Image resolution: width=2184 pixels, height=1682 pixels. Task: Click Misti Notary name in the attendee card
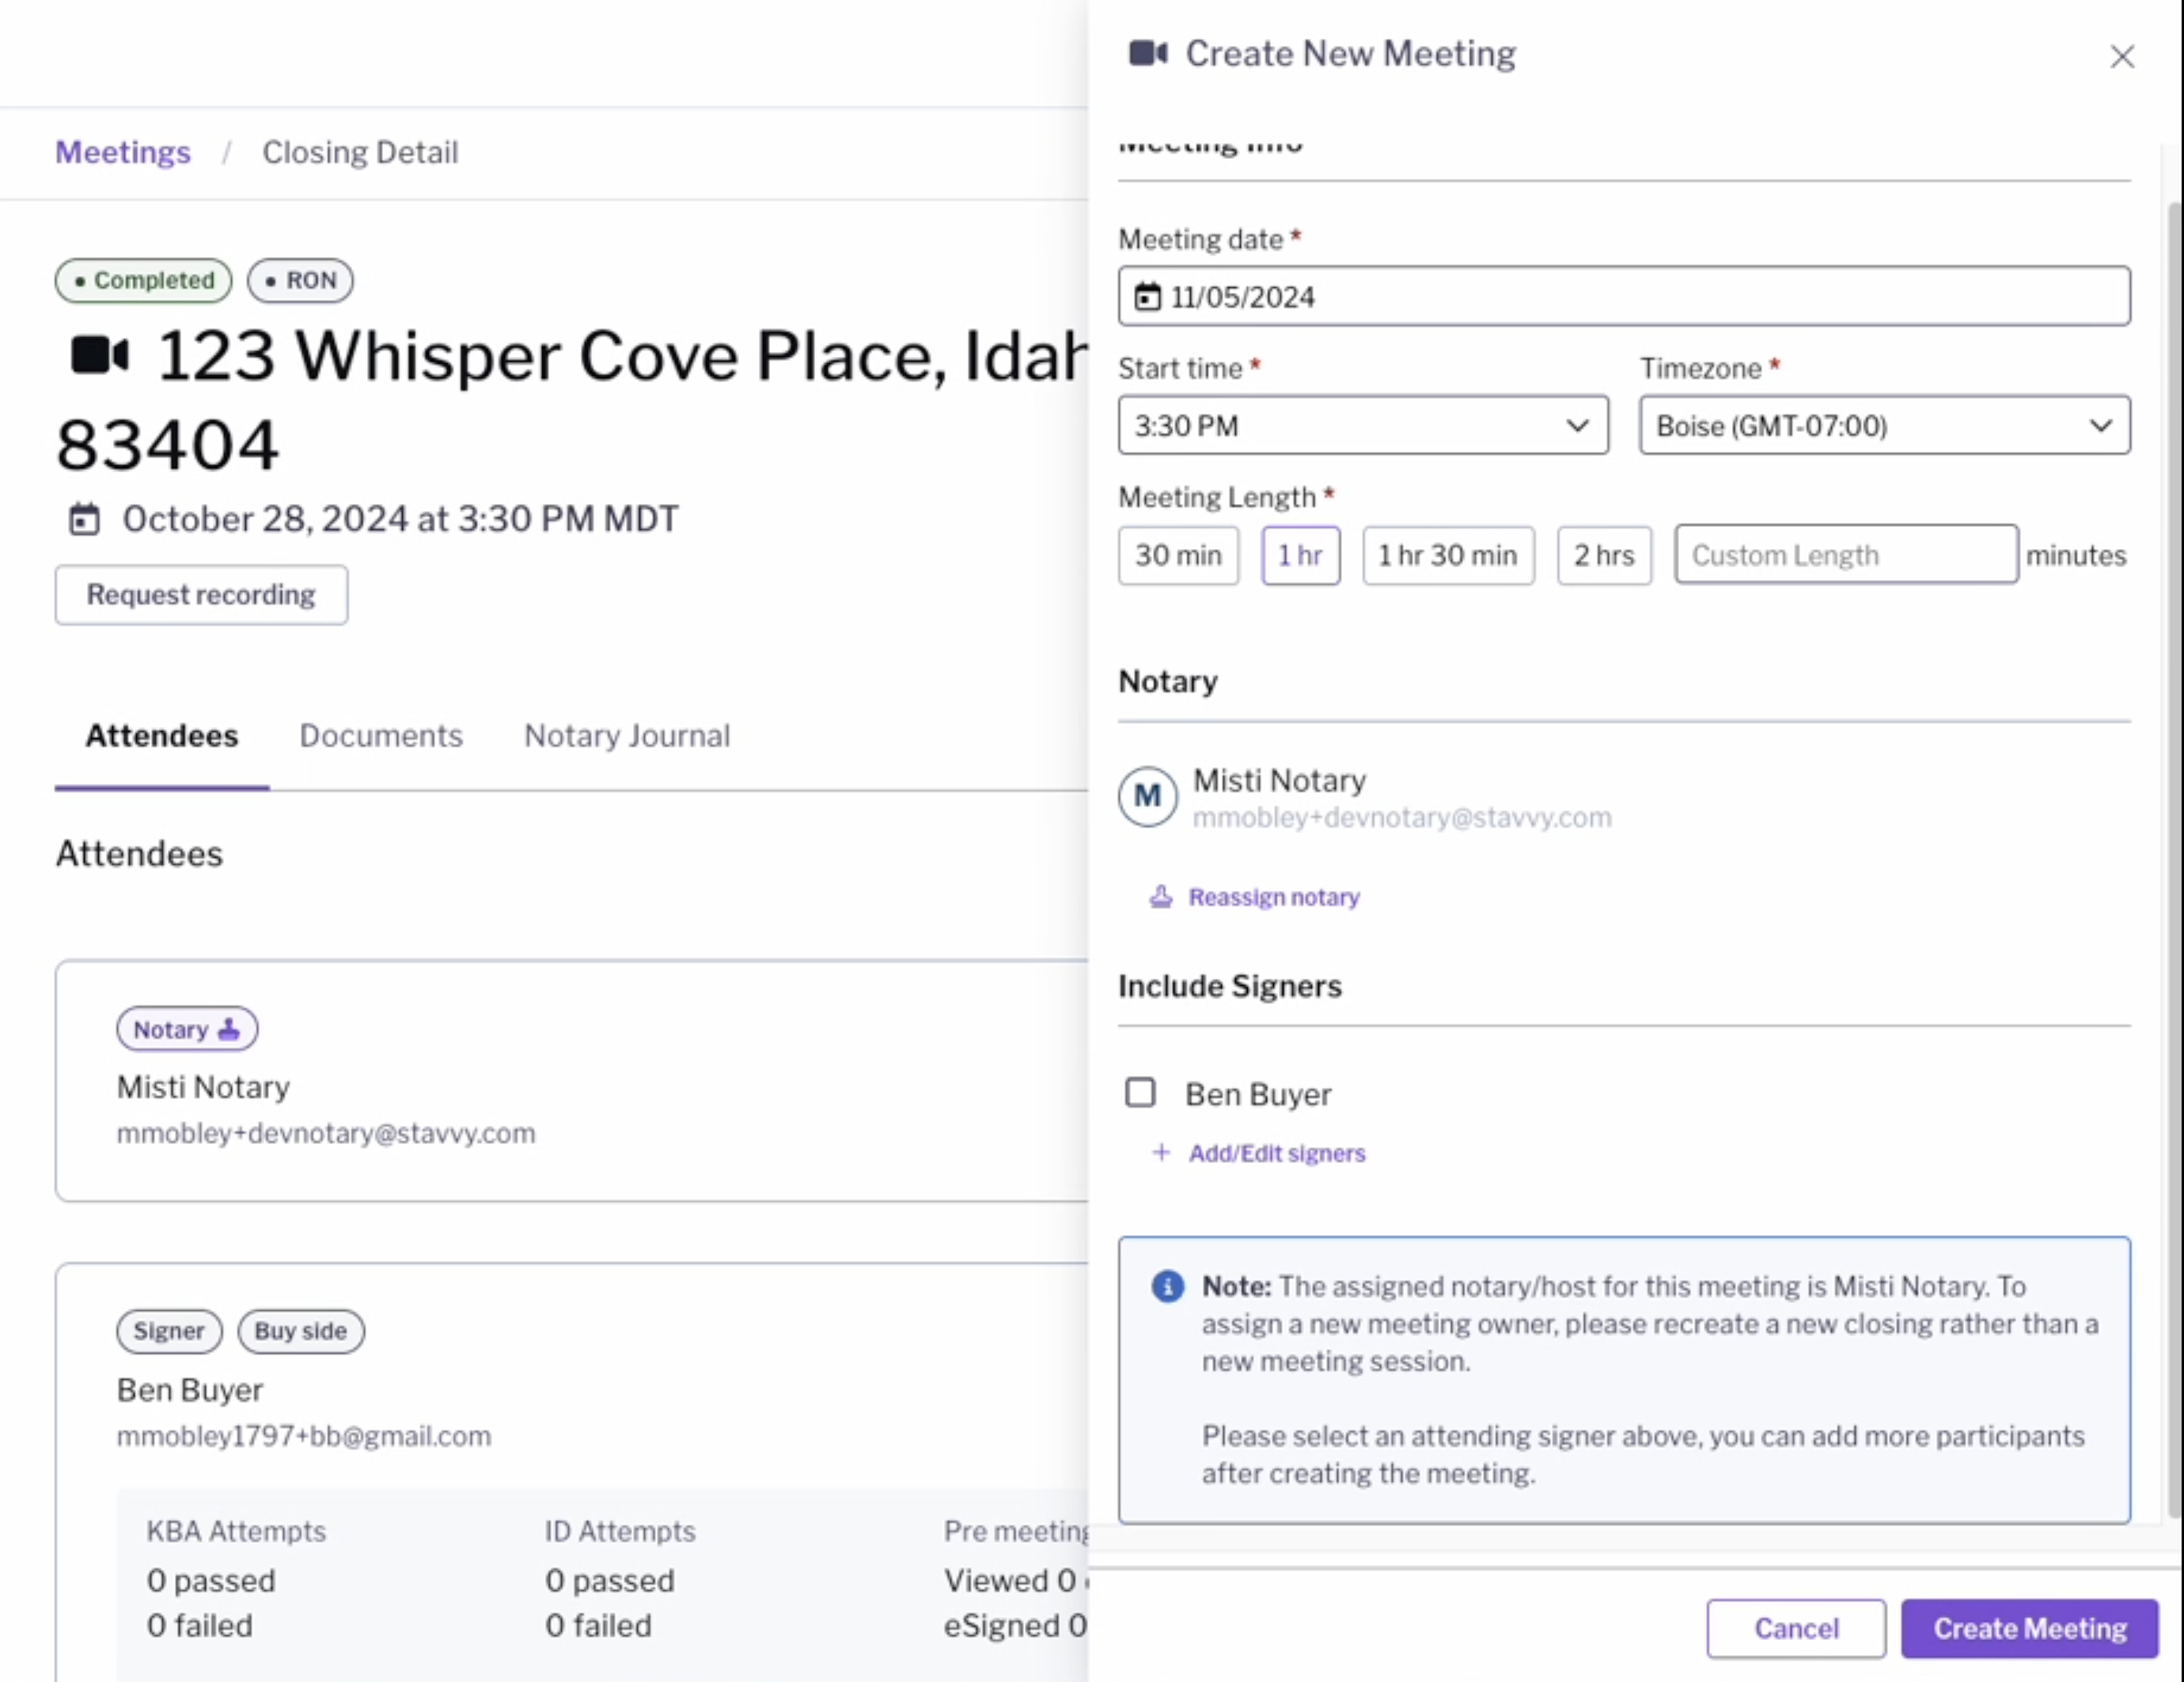(x=203, y=1087)
